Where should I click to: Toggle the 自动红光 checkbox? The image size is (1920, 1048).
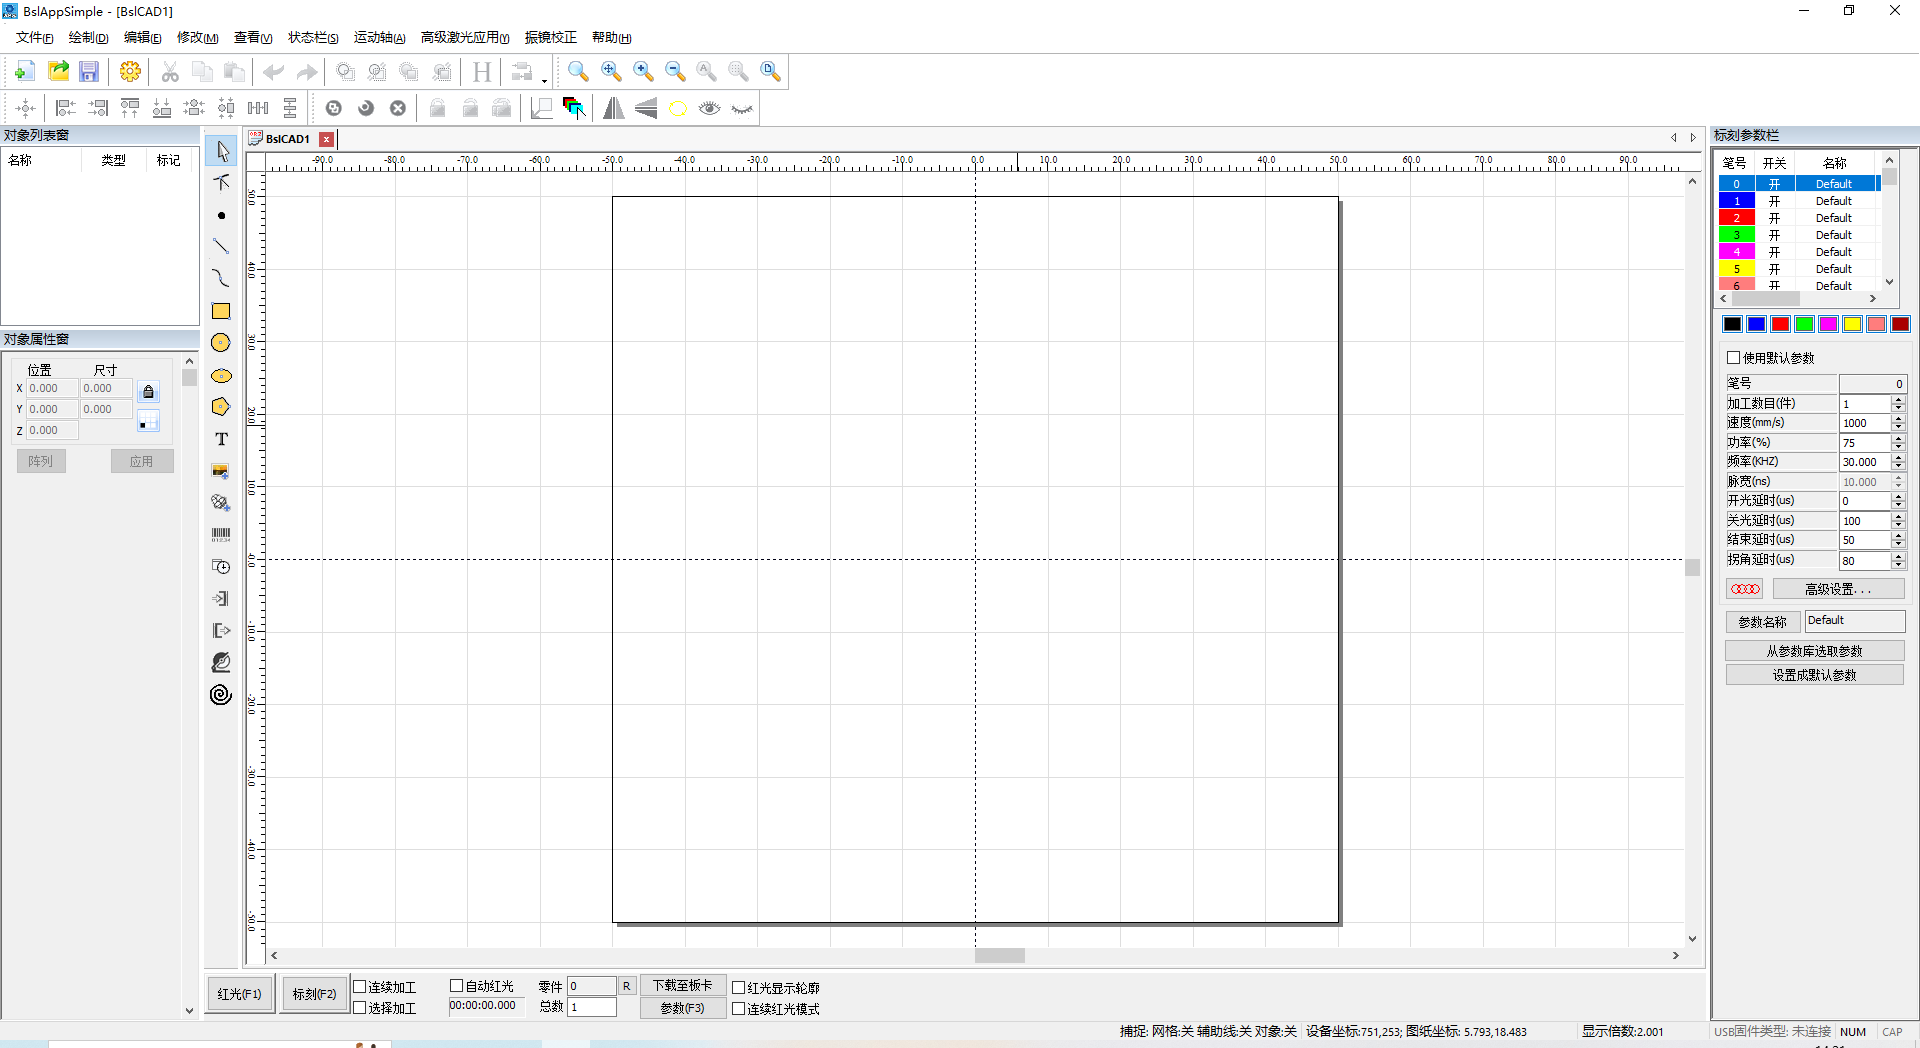coord(457,985)
